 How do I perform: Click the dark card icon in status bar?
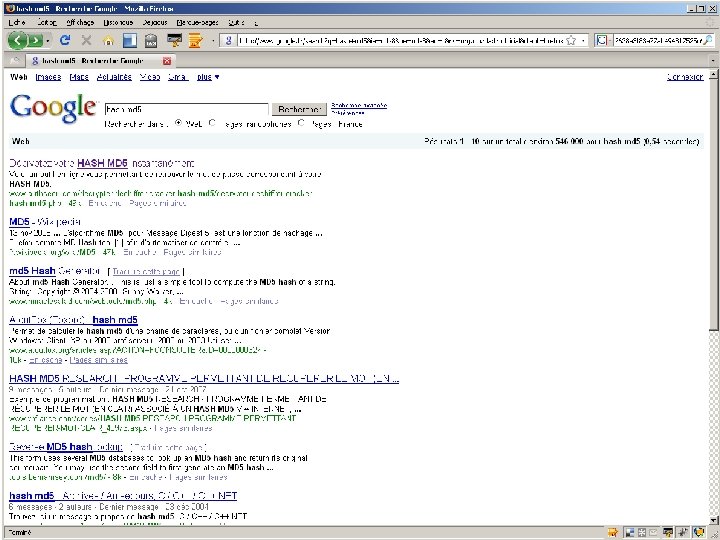(x=668, y=533)
